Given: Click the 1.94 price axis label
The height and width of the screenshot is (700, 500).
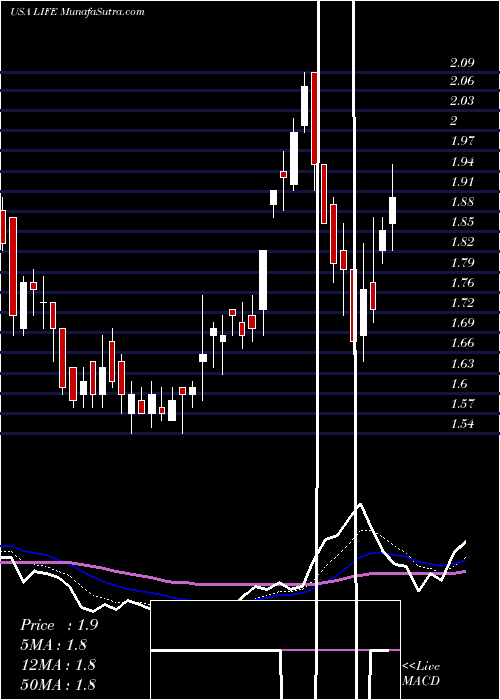Looking at the screenshot, I should click(x=462, y=162).
